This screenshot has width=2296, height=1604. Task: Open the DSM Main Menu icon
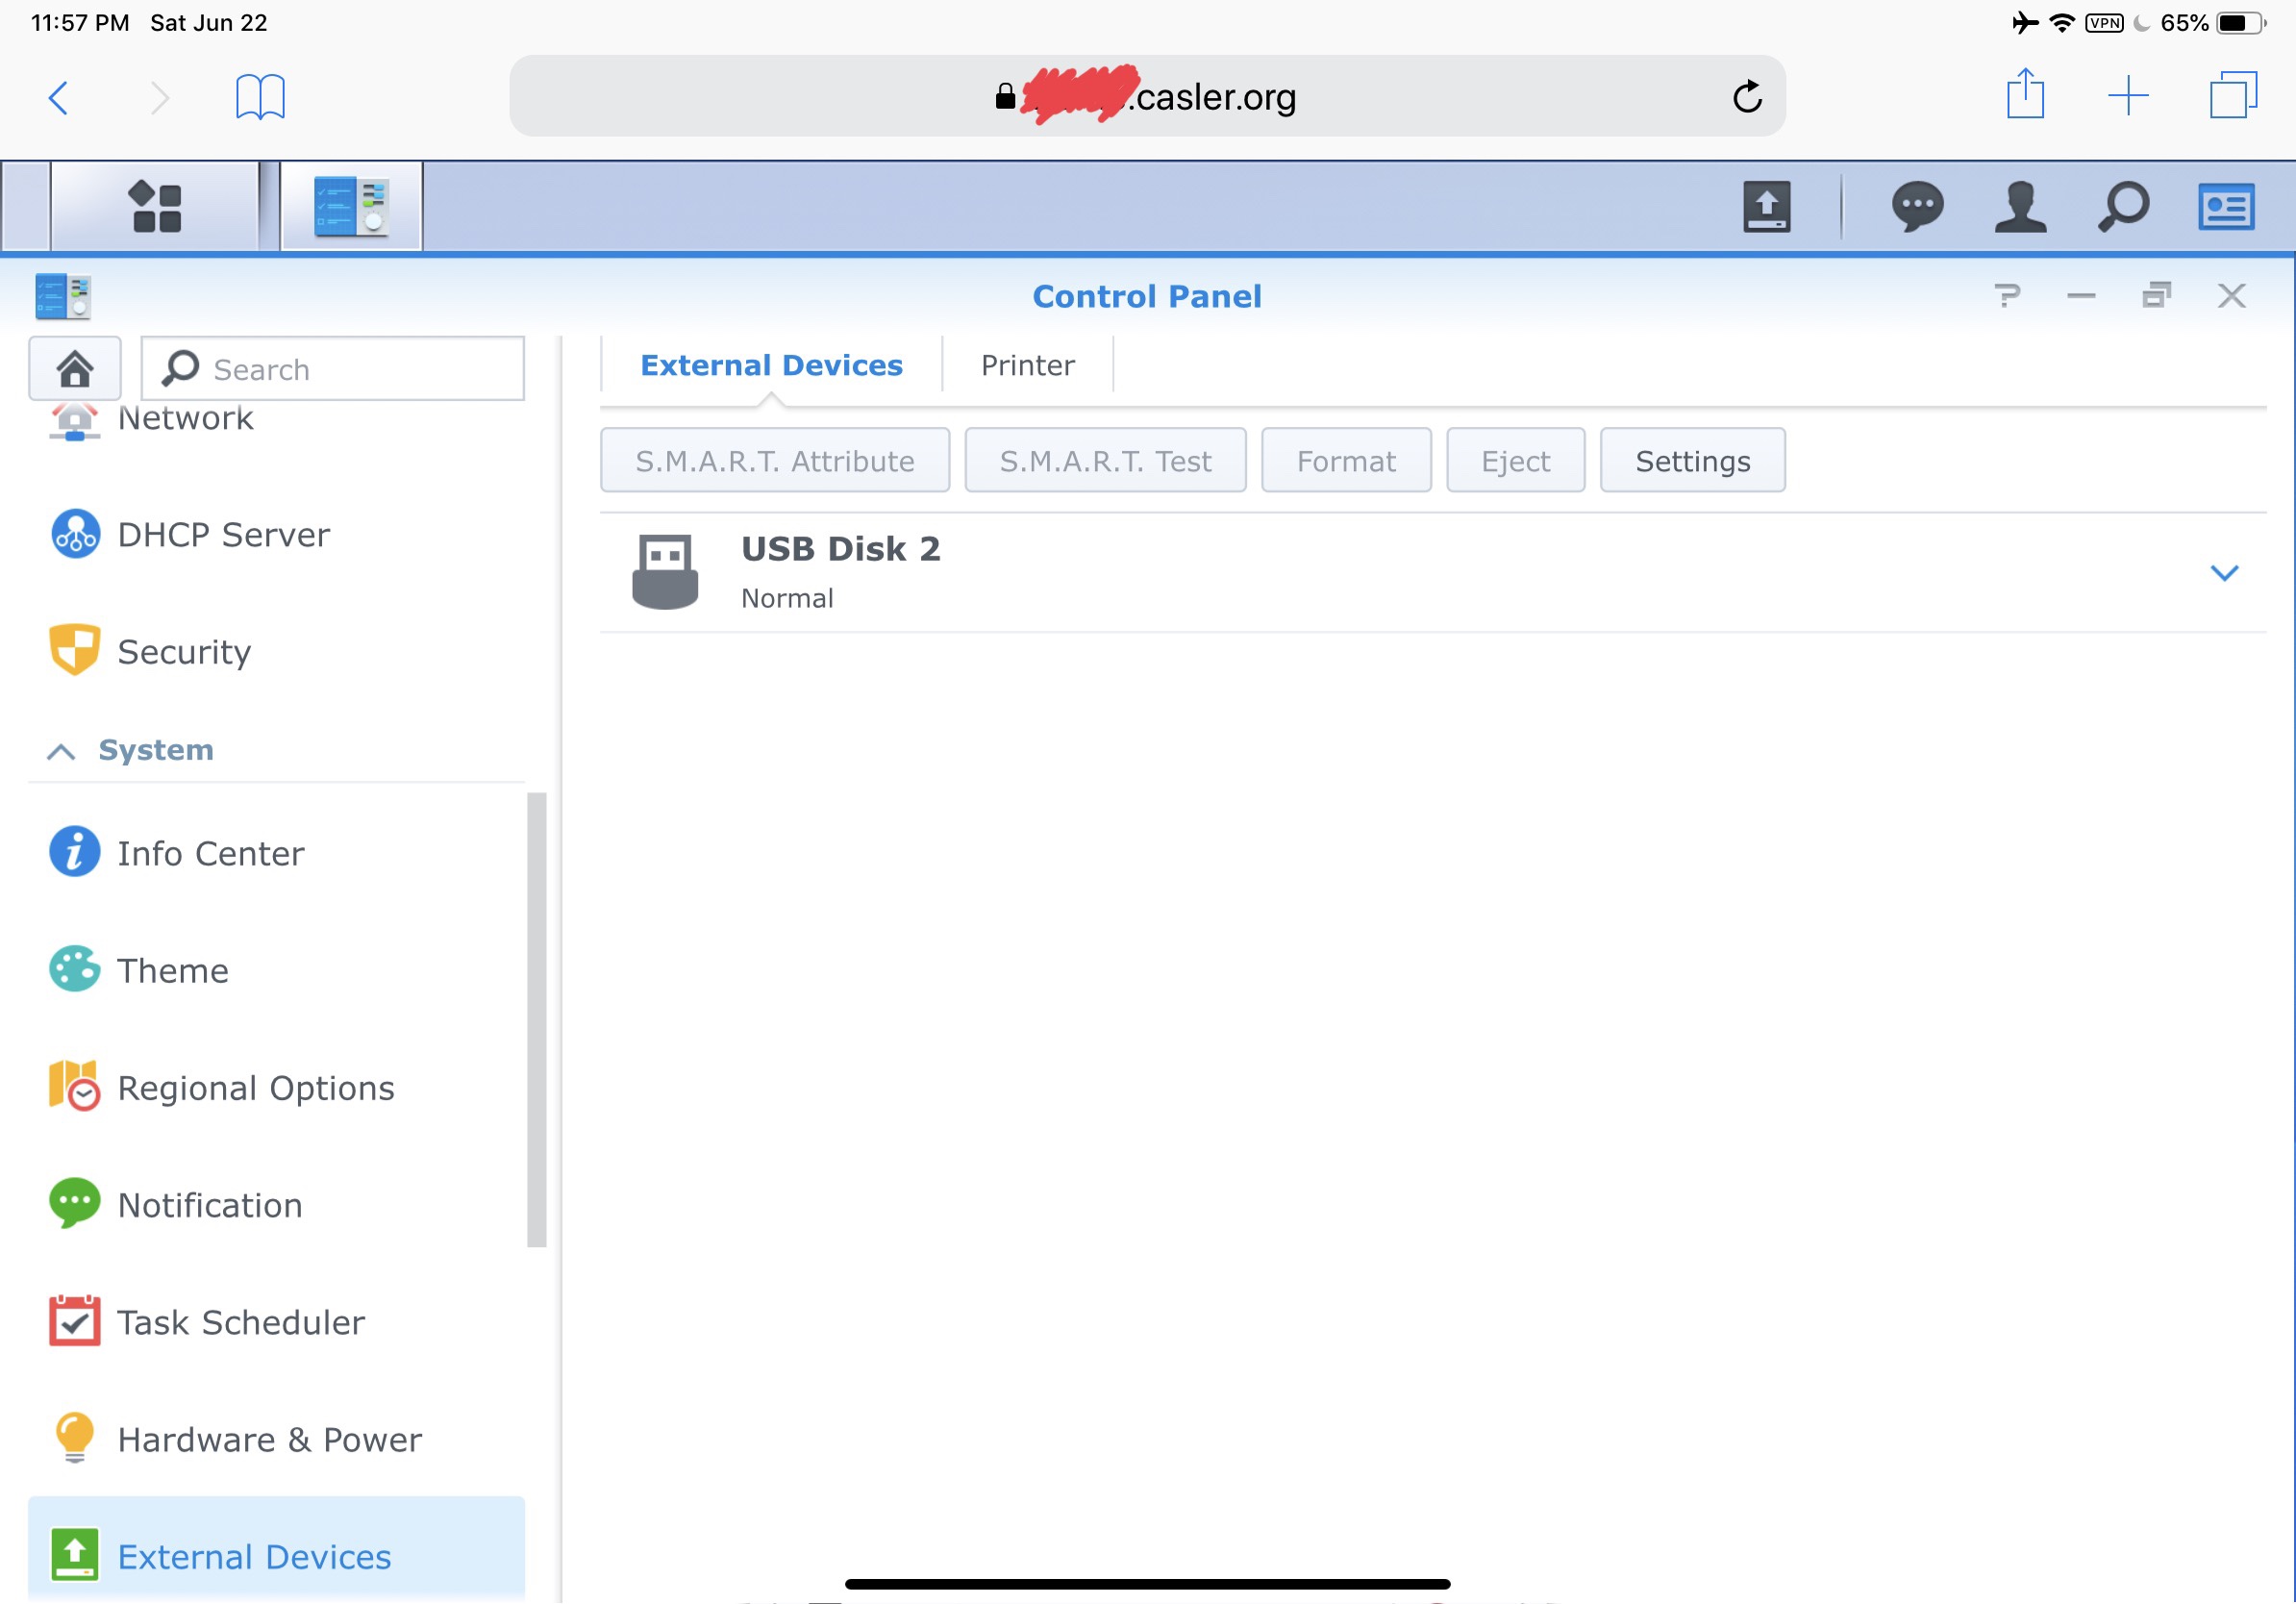[x=156, y=206]
